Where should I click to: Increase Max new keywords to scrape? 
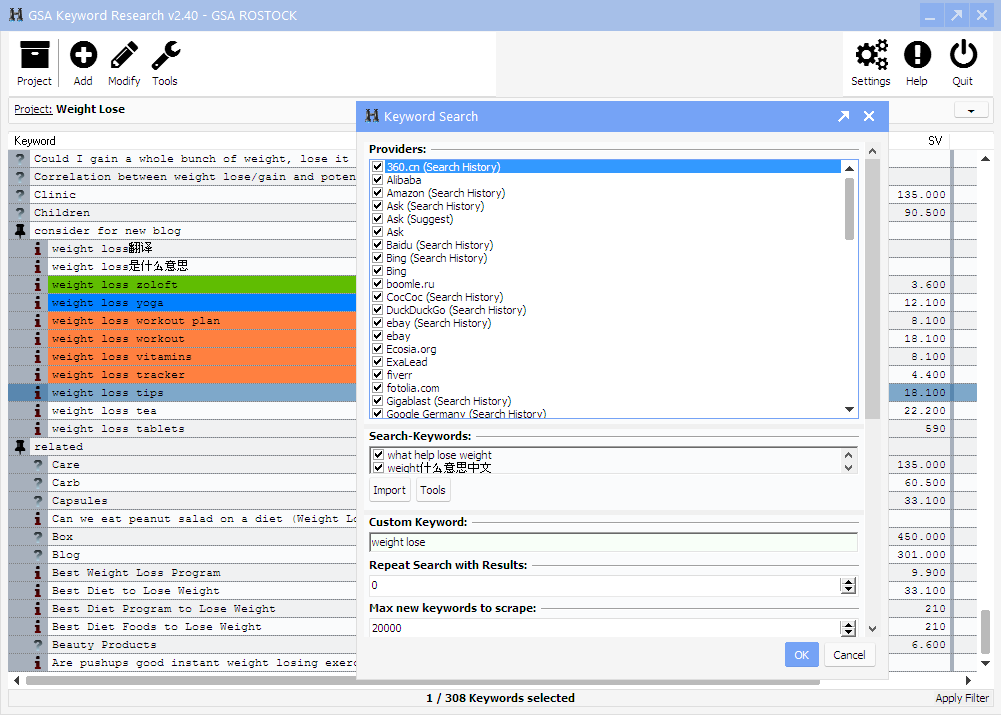848,624
